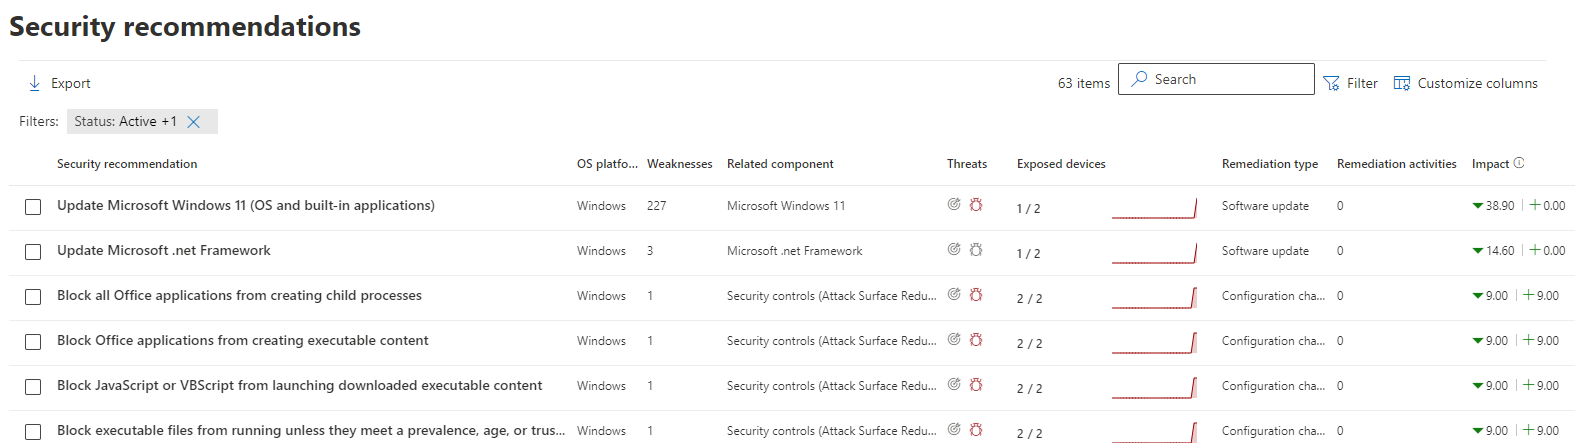Screen dimensions: 1575x443
Task: Select the Update Microsoft .net Framework checkbox
Action: pyautogui.click(x=33, y=252)
